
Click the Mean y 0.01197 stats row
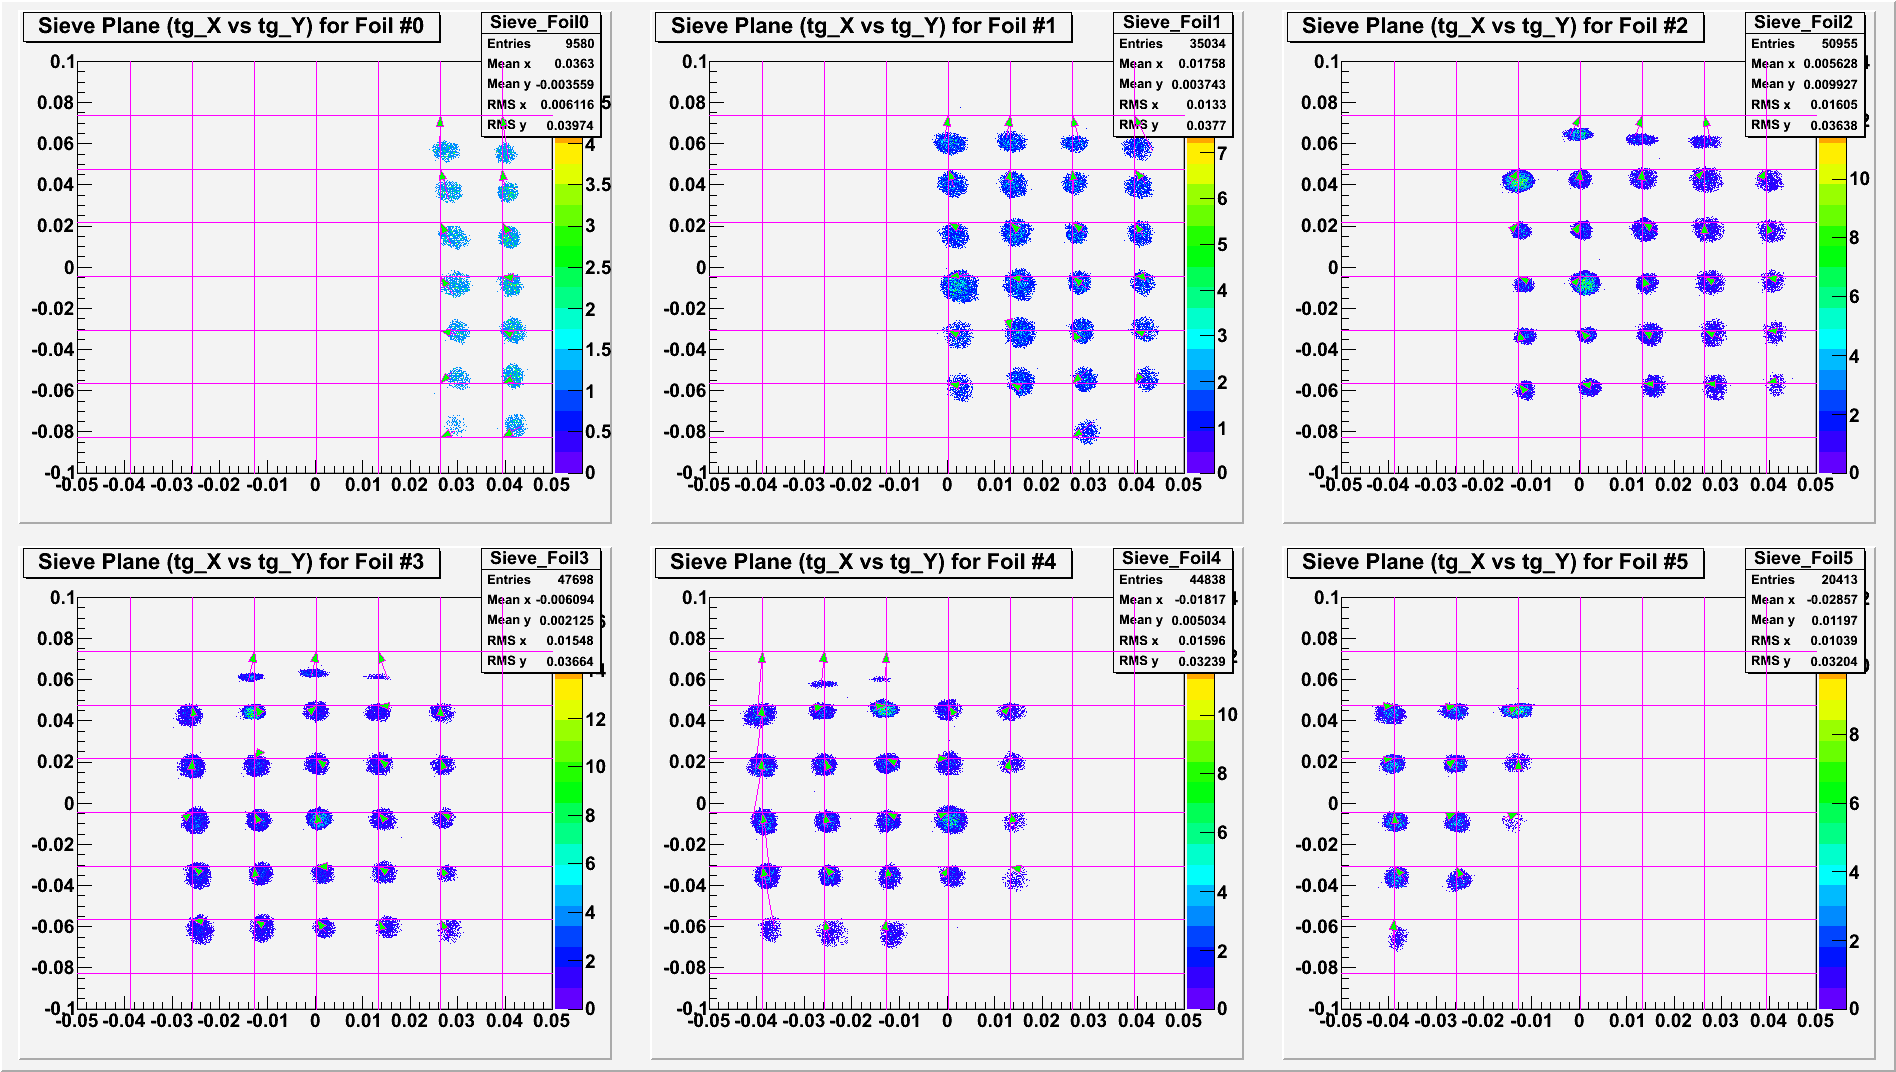pyautogui.click(x=1804, y=620)
